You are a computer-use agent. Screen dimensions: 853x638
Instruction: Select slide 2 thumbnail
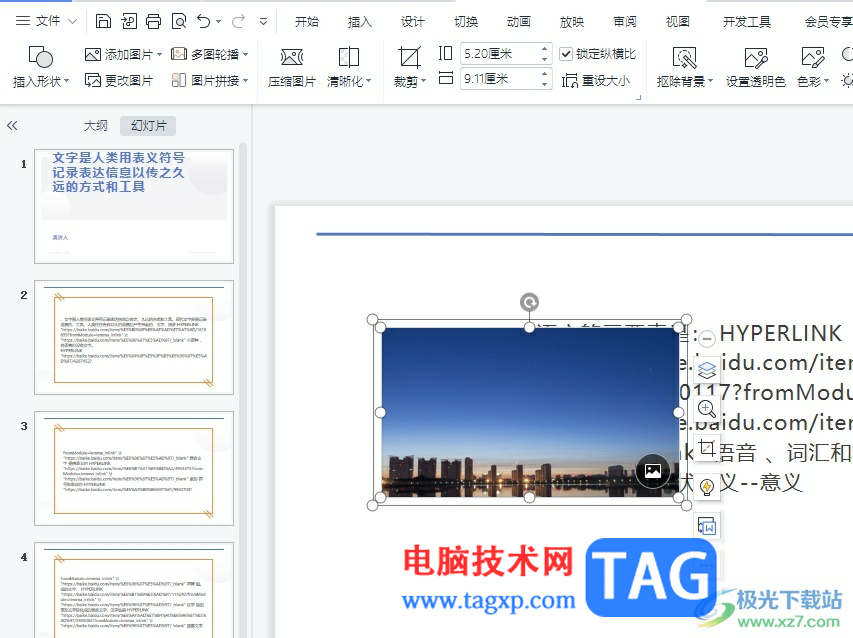pos(134,337)
